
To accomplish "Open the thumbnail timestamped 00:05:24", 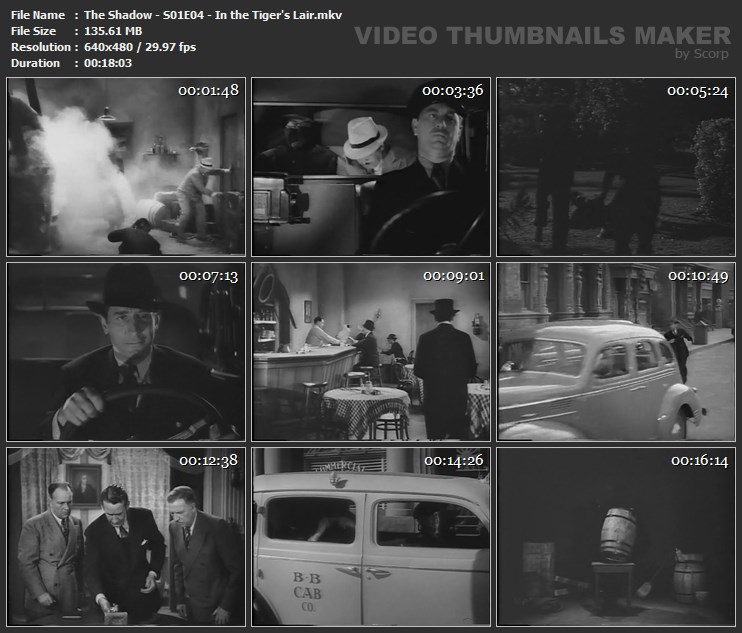I will (616, 167).
